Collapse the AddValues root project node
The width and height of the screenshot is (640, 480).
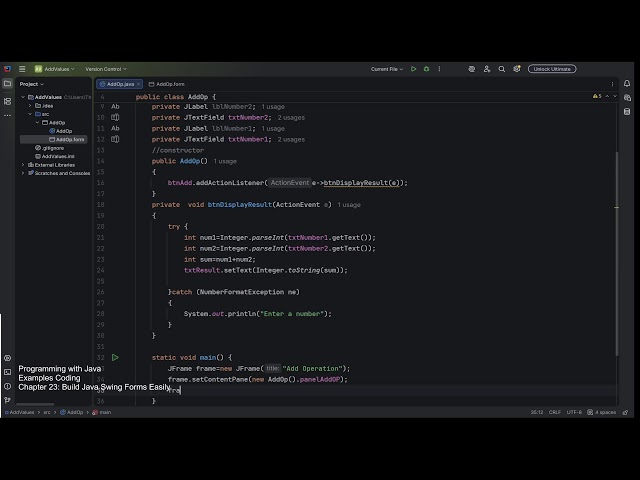point(23,97)
